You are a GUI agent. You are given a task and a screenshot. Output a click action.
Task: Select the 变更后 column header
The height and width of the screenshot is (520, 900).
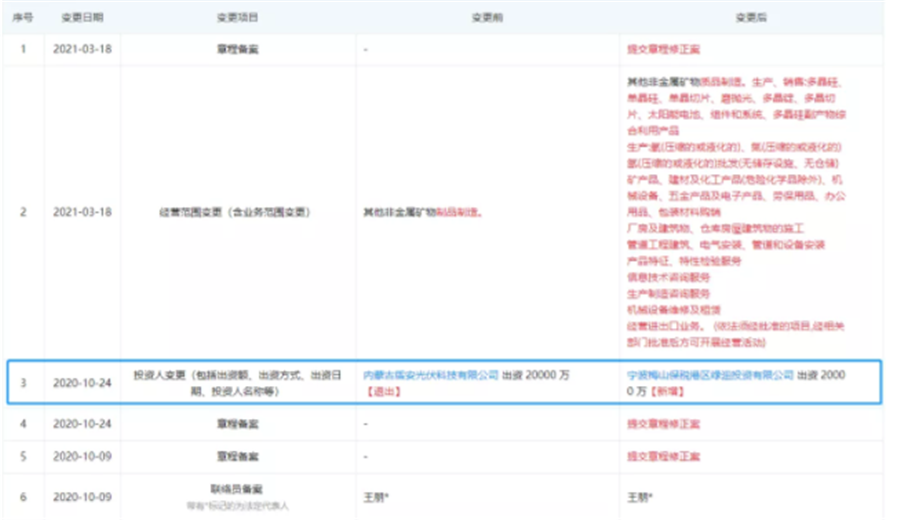click(x=749, y=17)
